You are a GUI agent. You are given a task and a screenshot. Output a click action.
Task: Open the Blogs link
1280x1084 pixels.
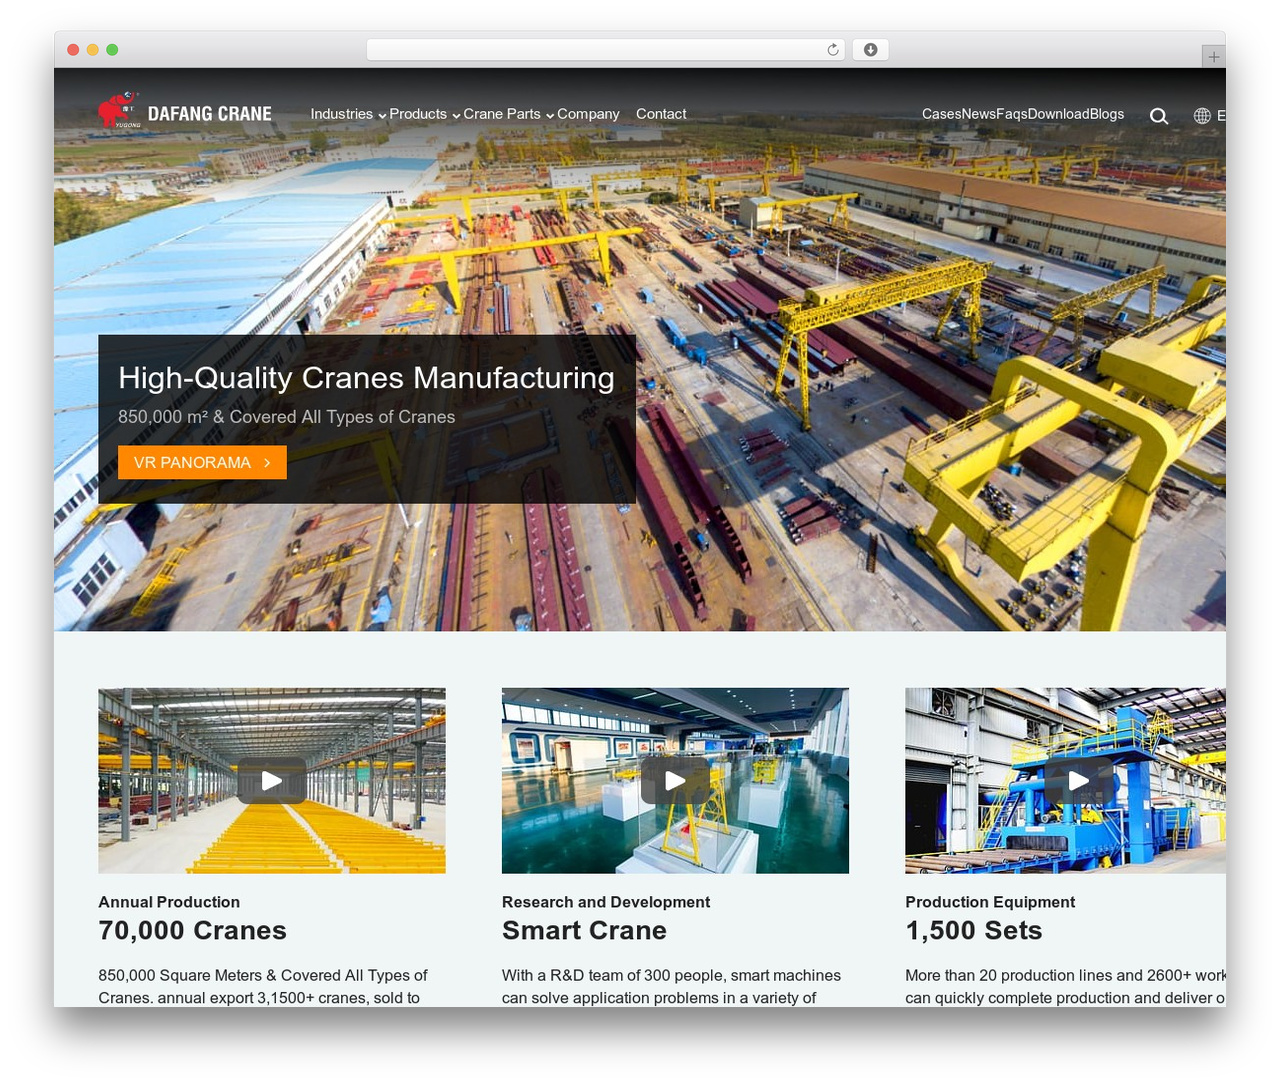click(1107, 114)
